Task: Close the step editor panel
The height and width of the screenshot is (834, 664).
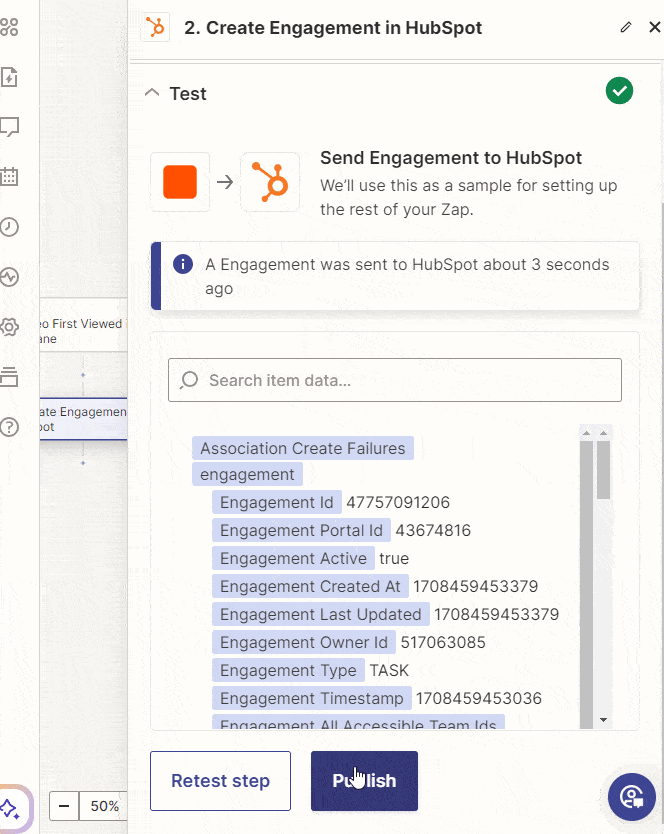Action: pos(654,27)
